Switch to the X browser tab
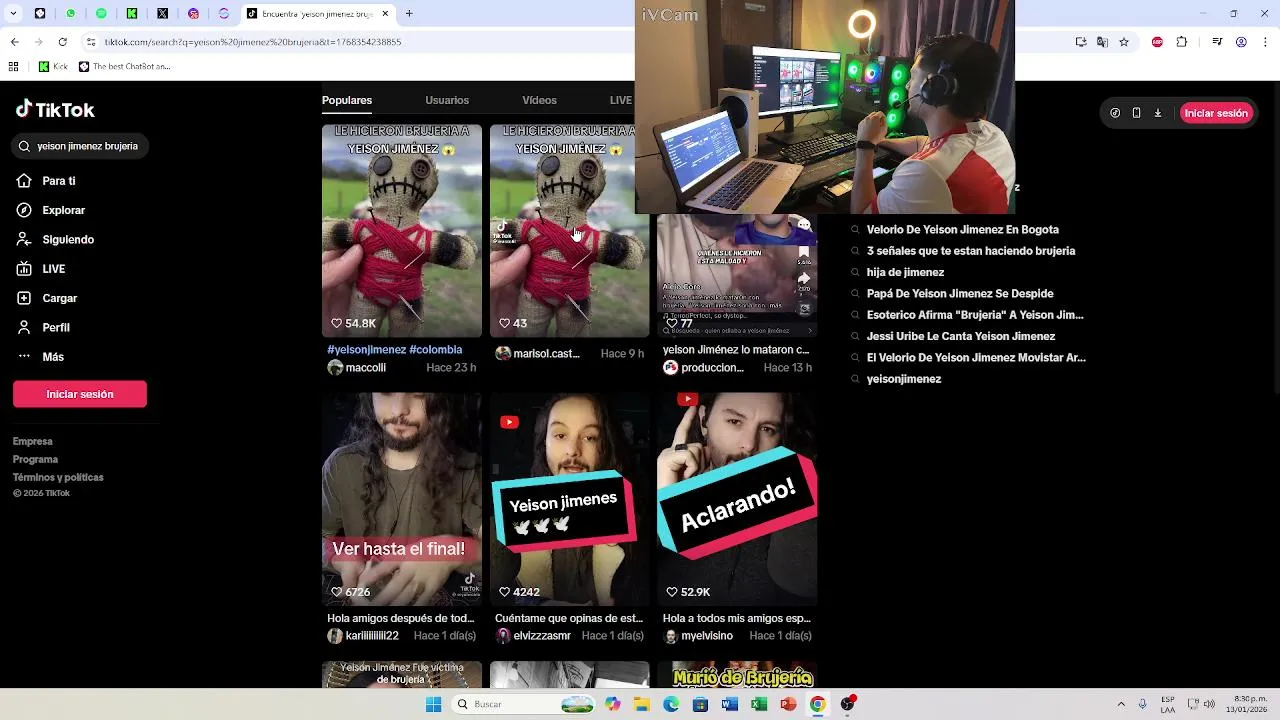The height and width of the screenshot is (720, 1280). click(x=163, y=14)
